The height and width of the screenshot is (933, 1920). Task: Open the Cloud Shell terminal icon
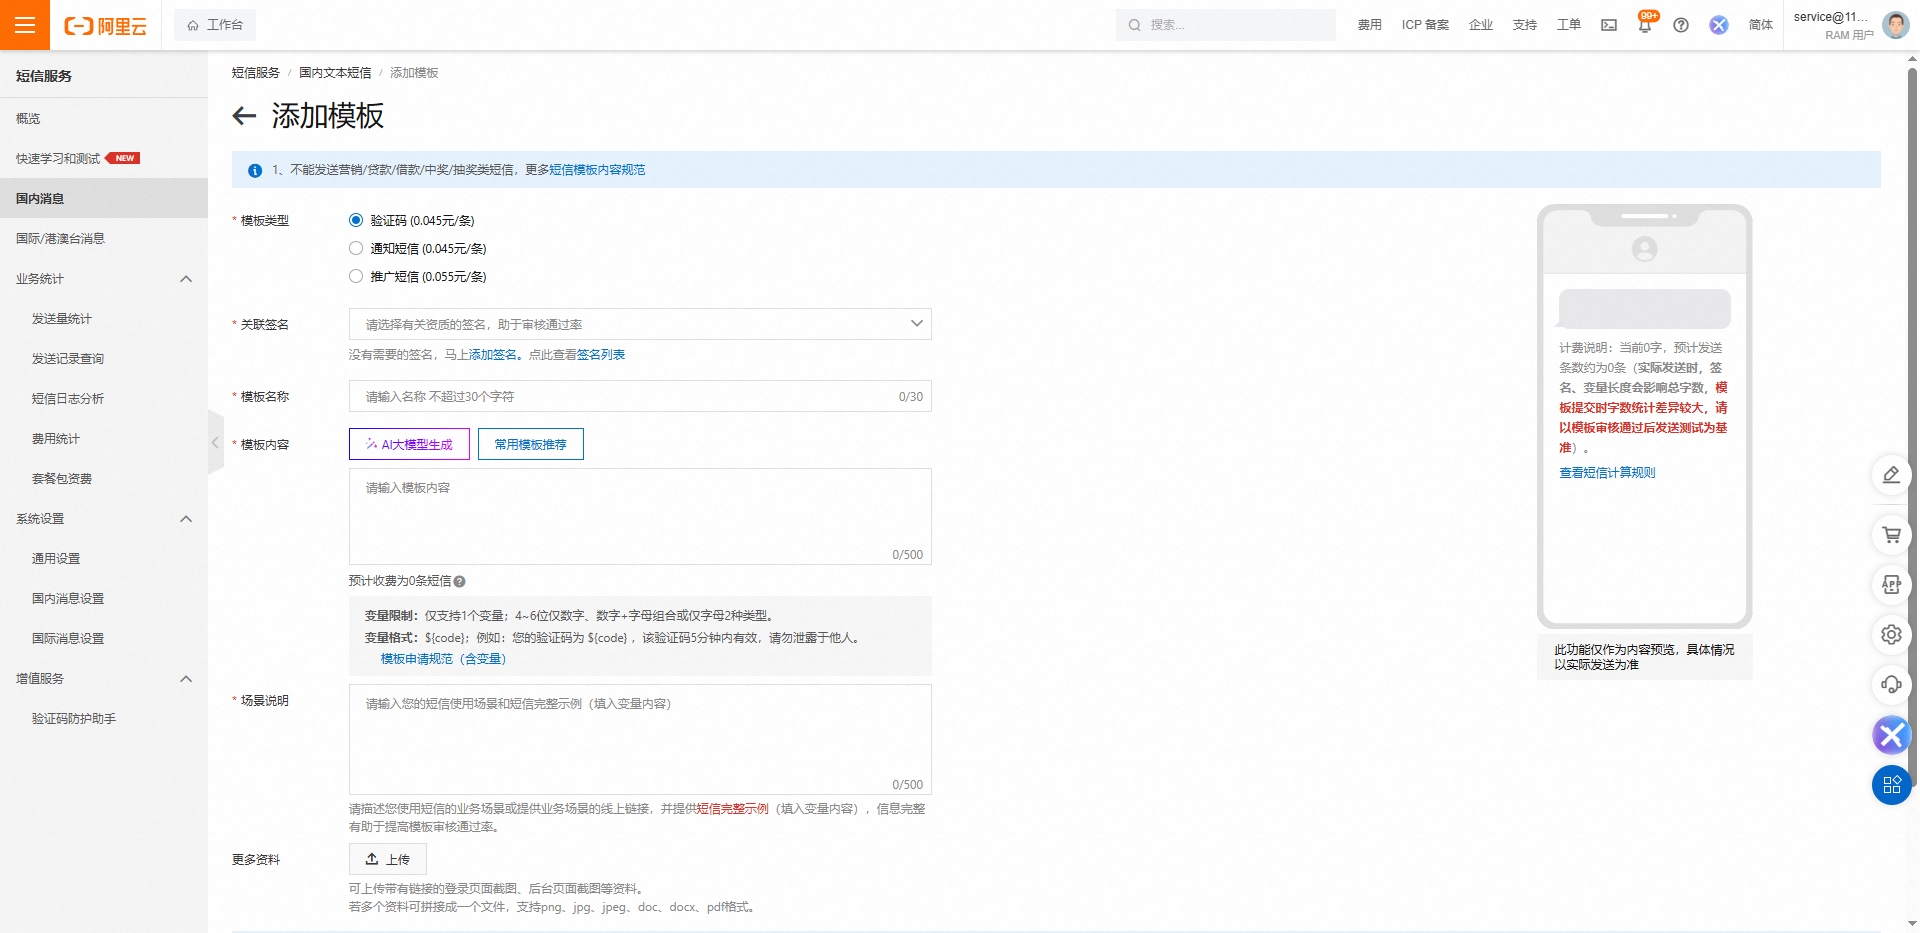(1609, 24)
